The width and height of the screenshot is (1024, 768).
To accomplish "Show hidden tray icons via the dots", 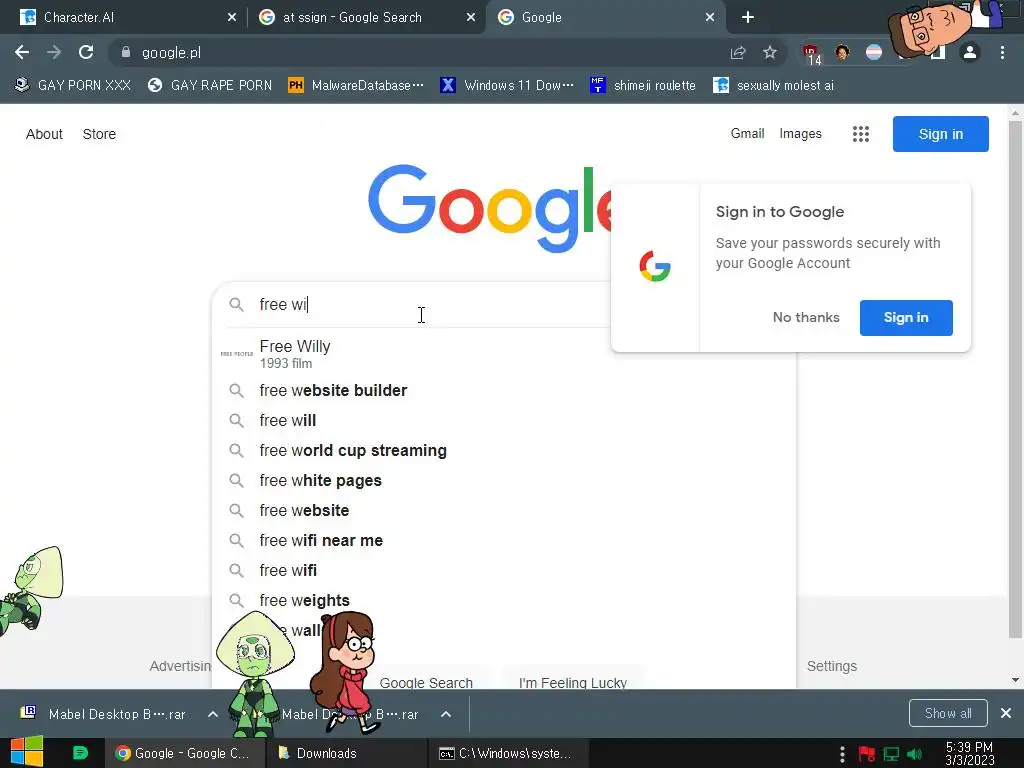I will click(x=842, y=754).
